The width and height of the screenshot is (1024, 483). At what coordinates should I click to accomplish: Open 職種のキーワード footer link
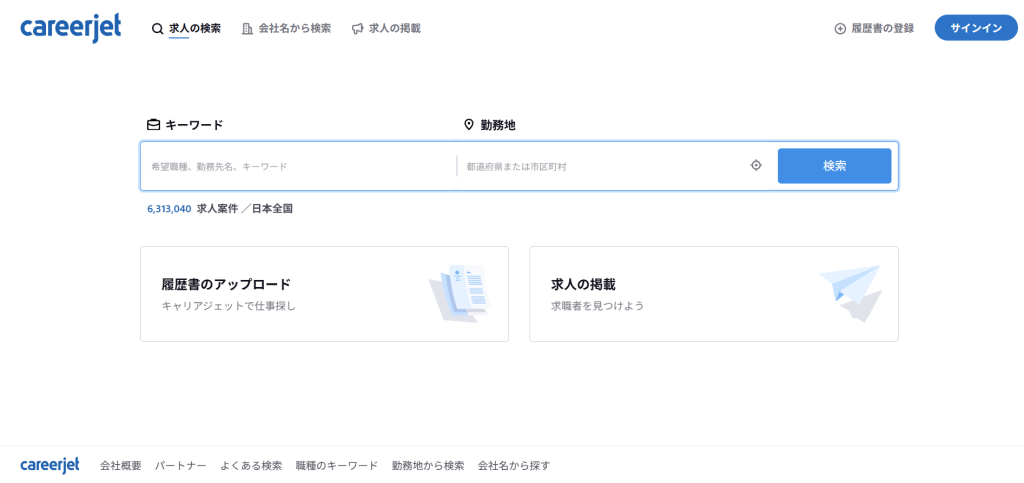(337, 466)
